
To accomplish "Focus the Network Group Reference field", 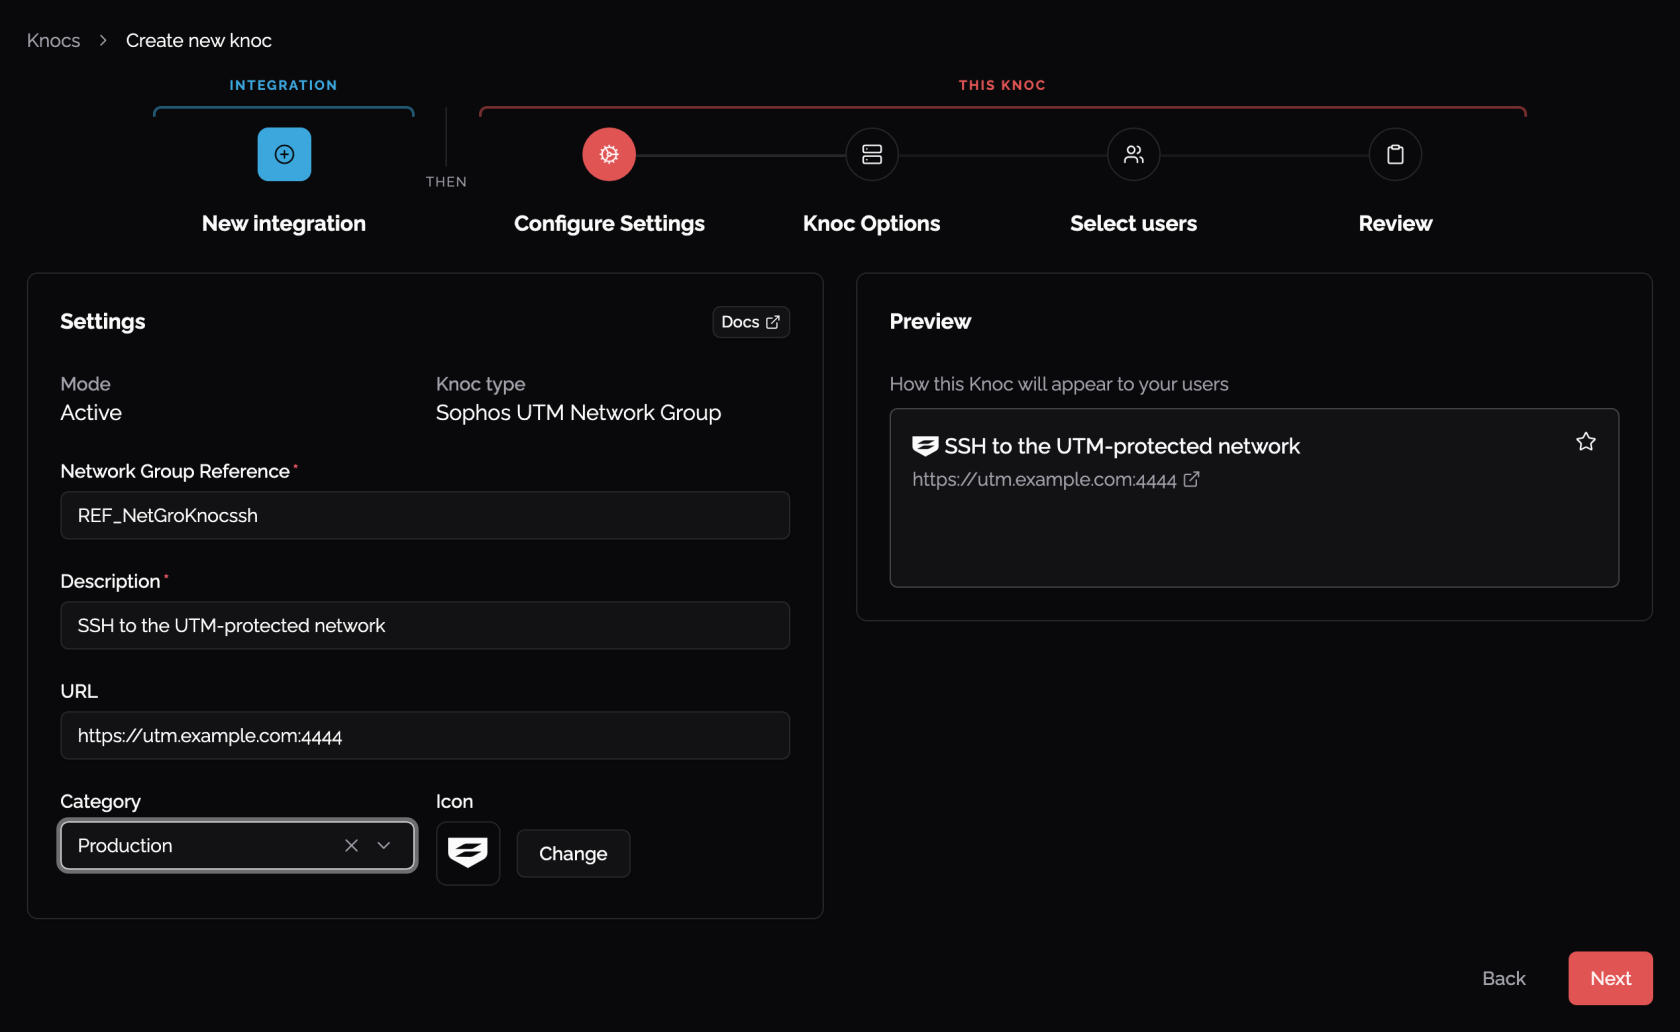I will pos(425,515).
